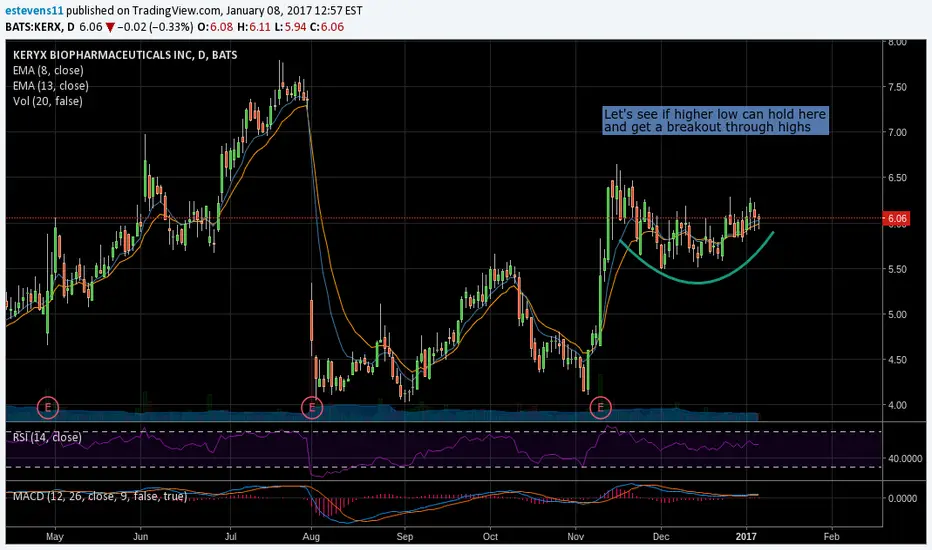Click the Aug label on time axis
This screenshot has height=550, width=932.
tap(311, 536)
